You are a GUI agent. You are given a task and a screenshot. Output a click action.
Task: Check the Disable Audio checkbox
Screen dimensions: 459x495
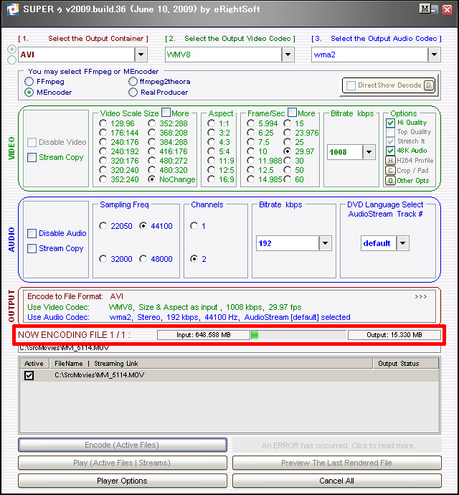point(32,233)
